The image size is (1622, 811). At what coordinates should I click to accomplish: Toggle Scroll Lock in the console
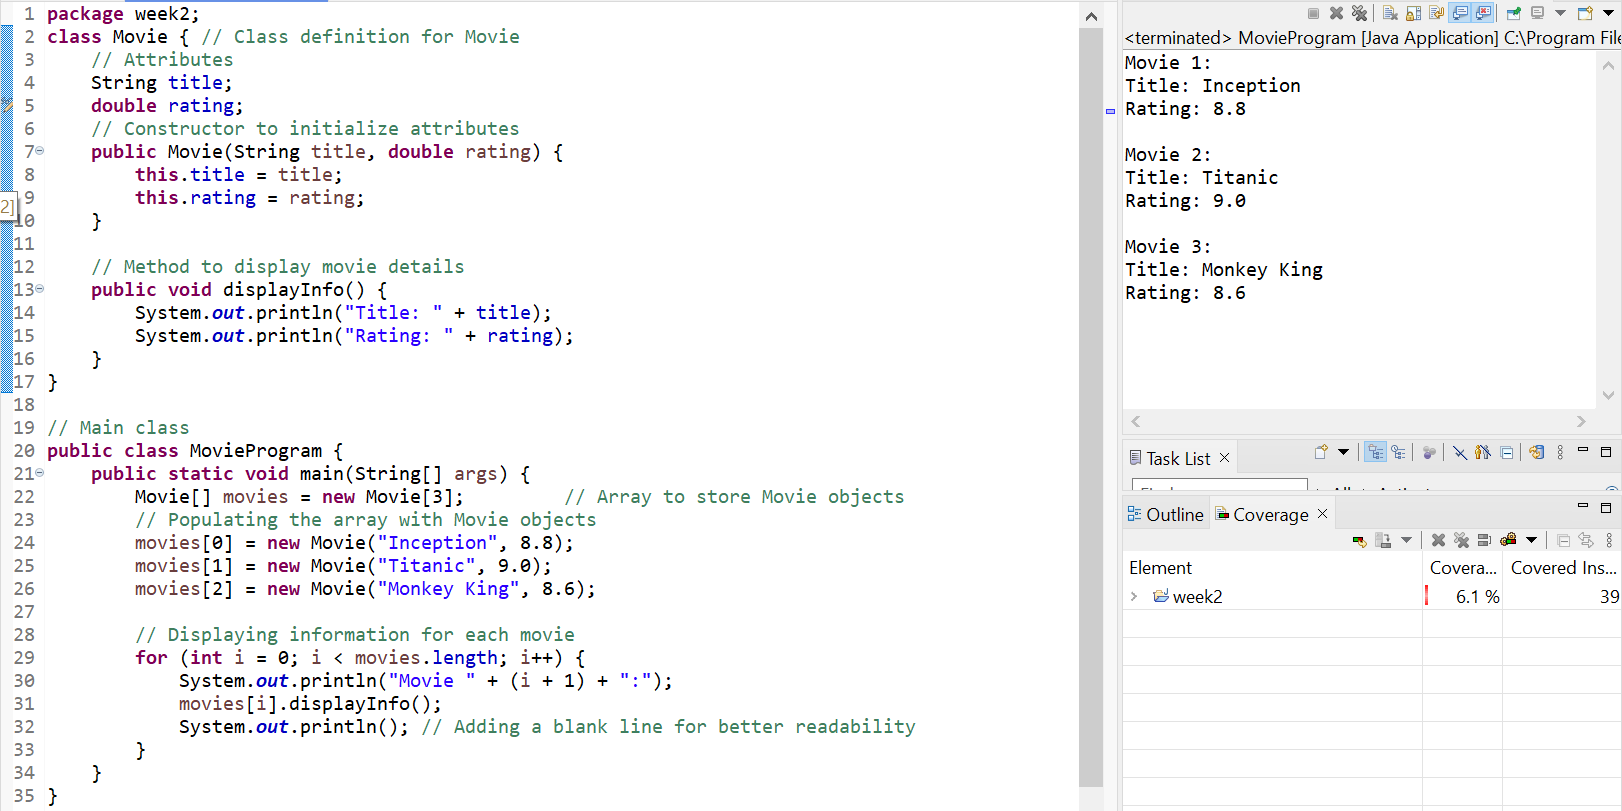coord(1413,13)
